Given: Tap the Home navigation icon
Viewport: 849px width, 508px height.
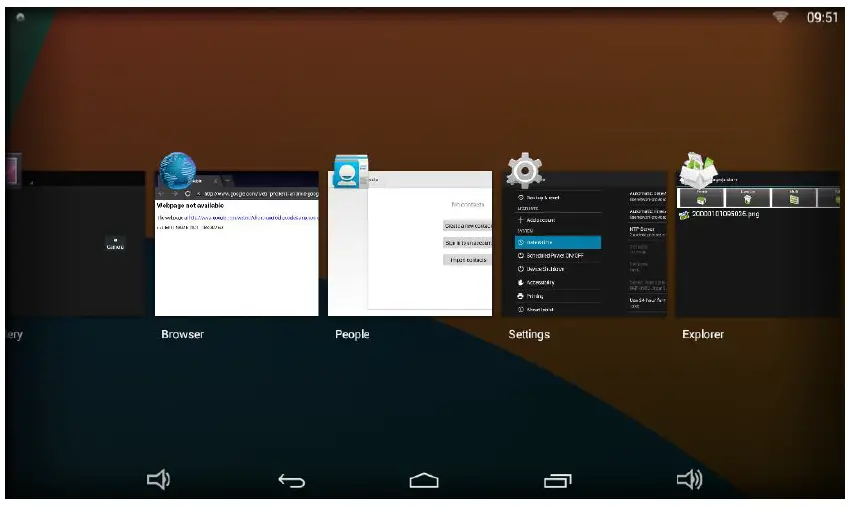Looking at the screenshot, I should [x=424, y=480].
